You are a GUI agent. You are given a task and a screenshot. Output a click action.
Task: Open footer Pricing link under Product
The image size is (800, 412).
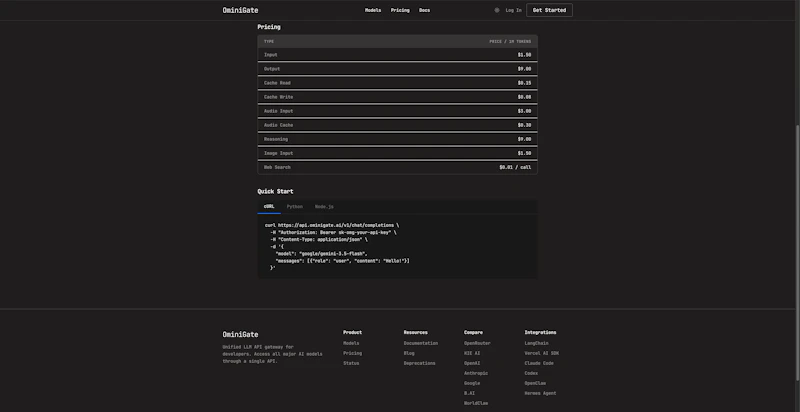coord(353,353)
